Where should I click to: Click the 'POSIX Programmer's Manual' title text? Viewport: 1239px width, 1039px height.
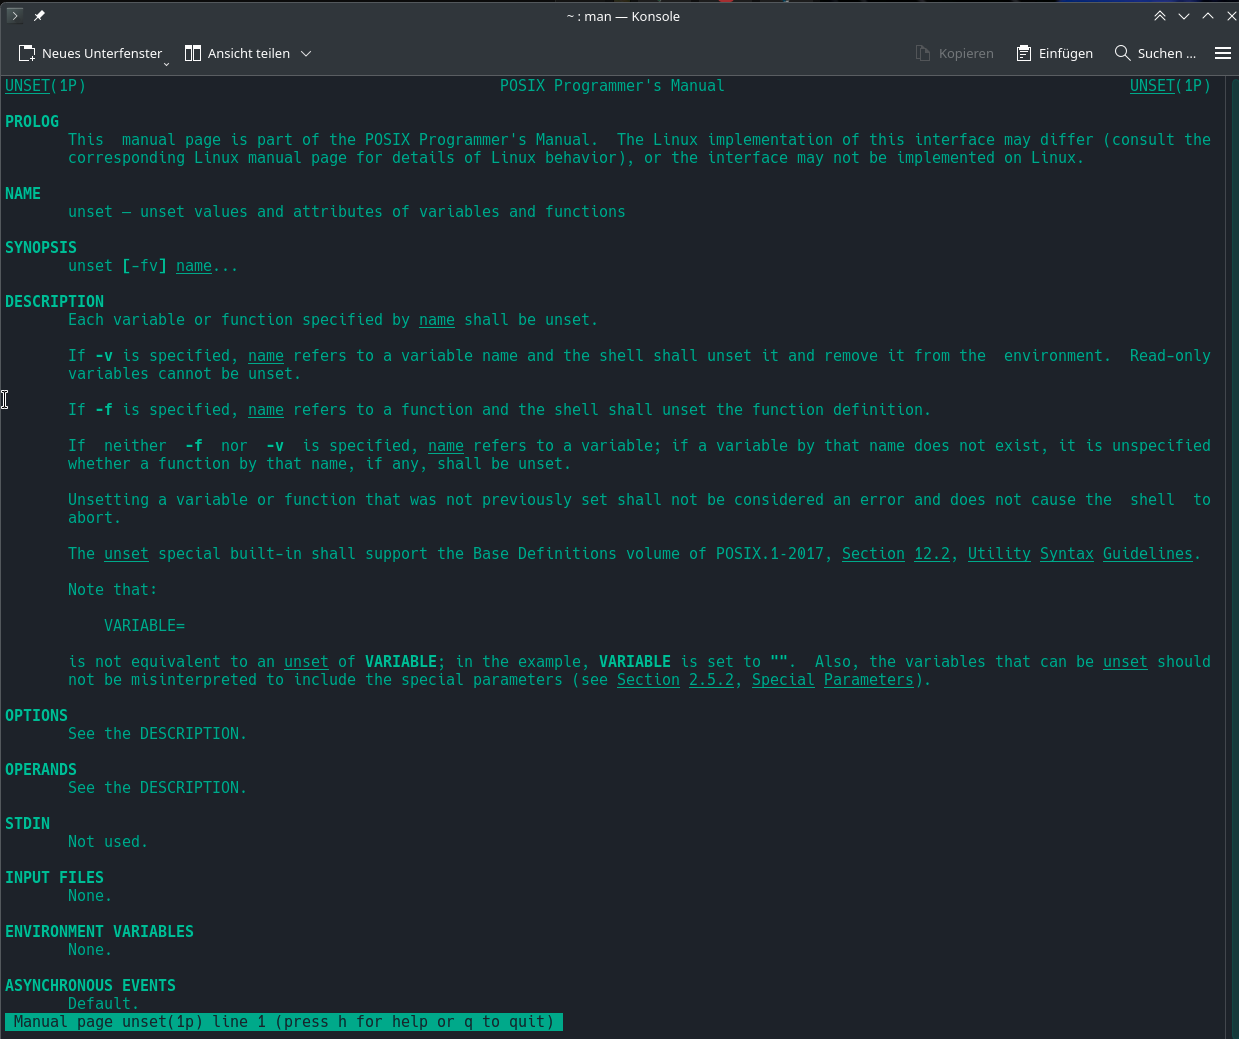point(612,86)
